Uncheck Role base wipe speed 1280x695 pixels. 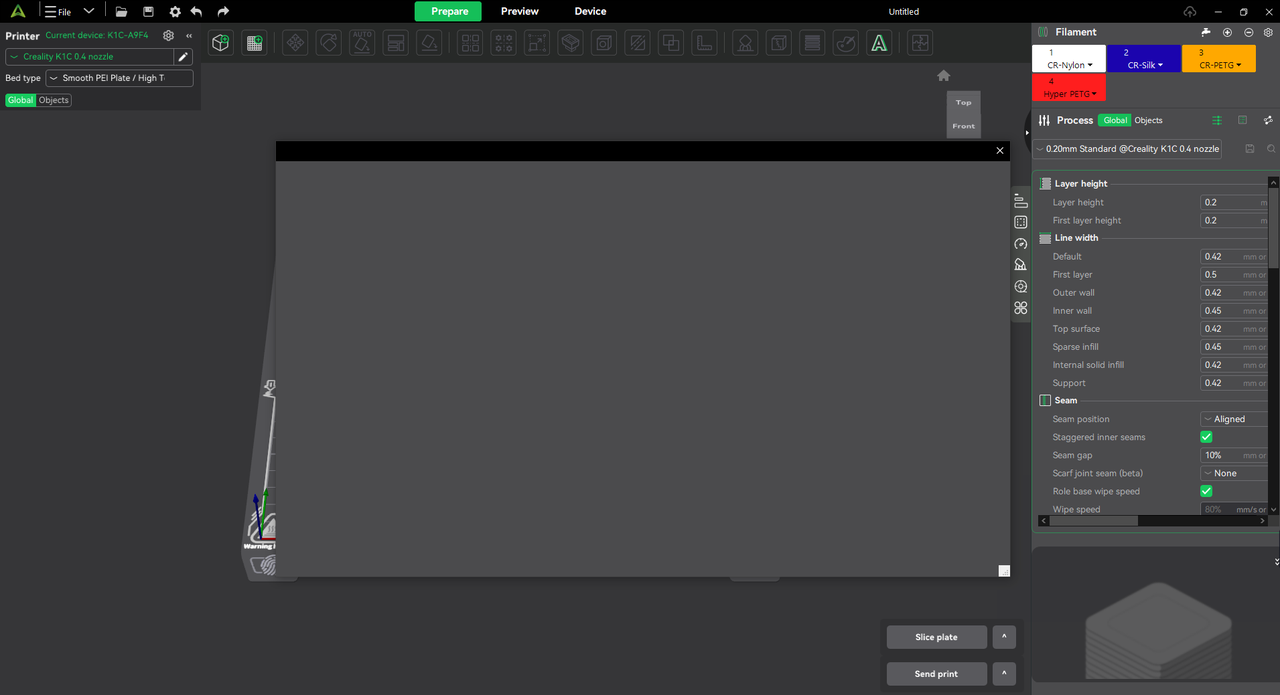click(1206, 491)
